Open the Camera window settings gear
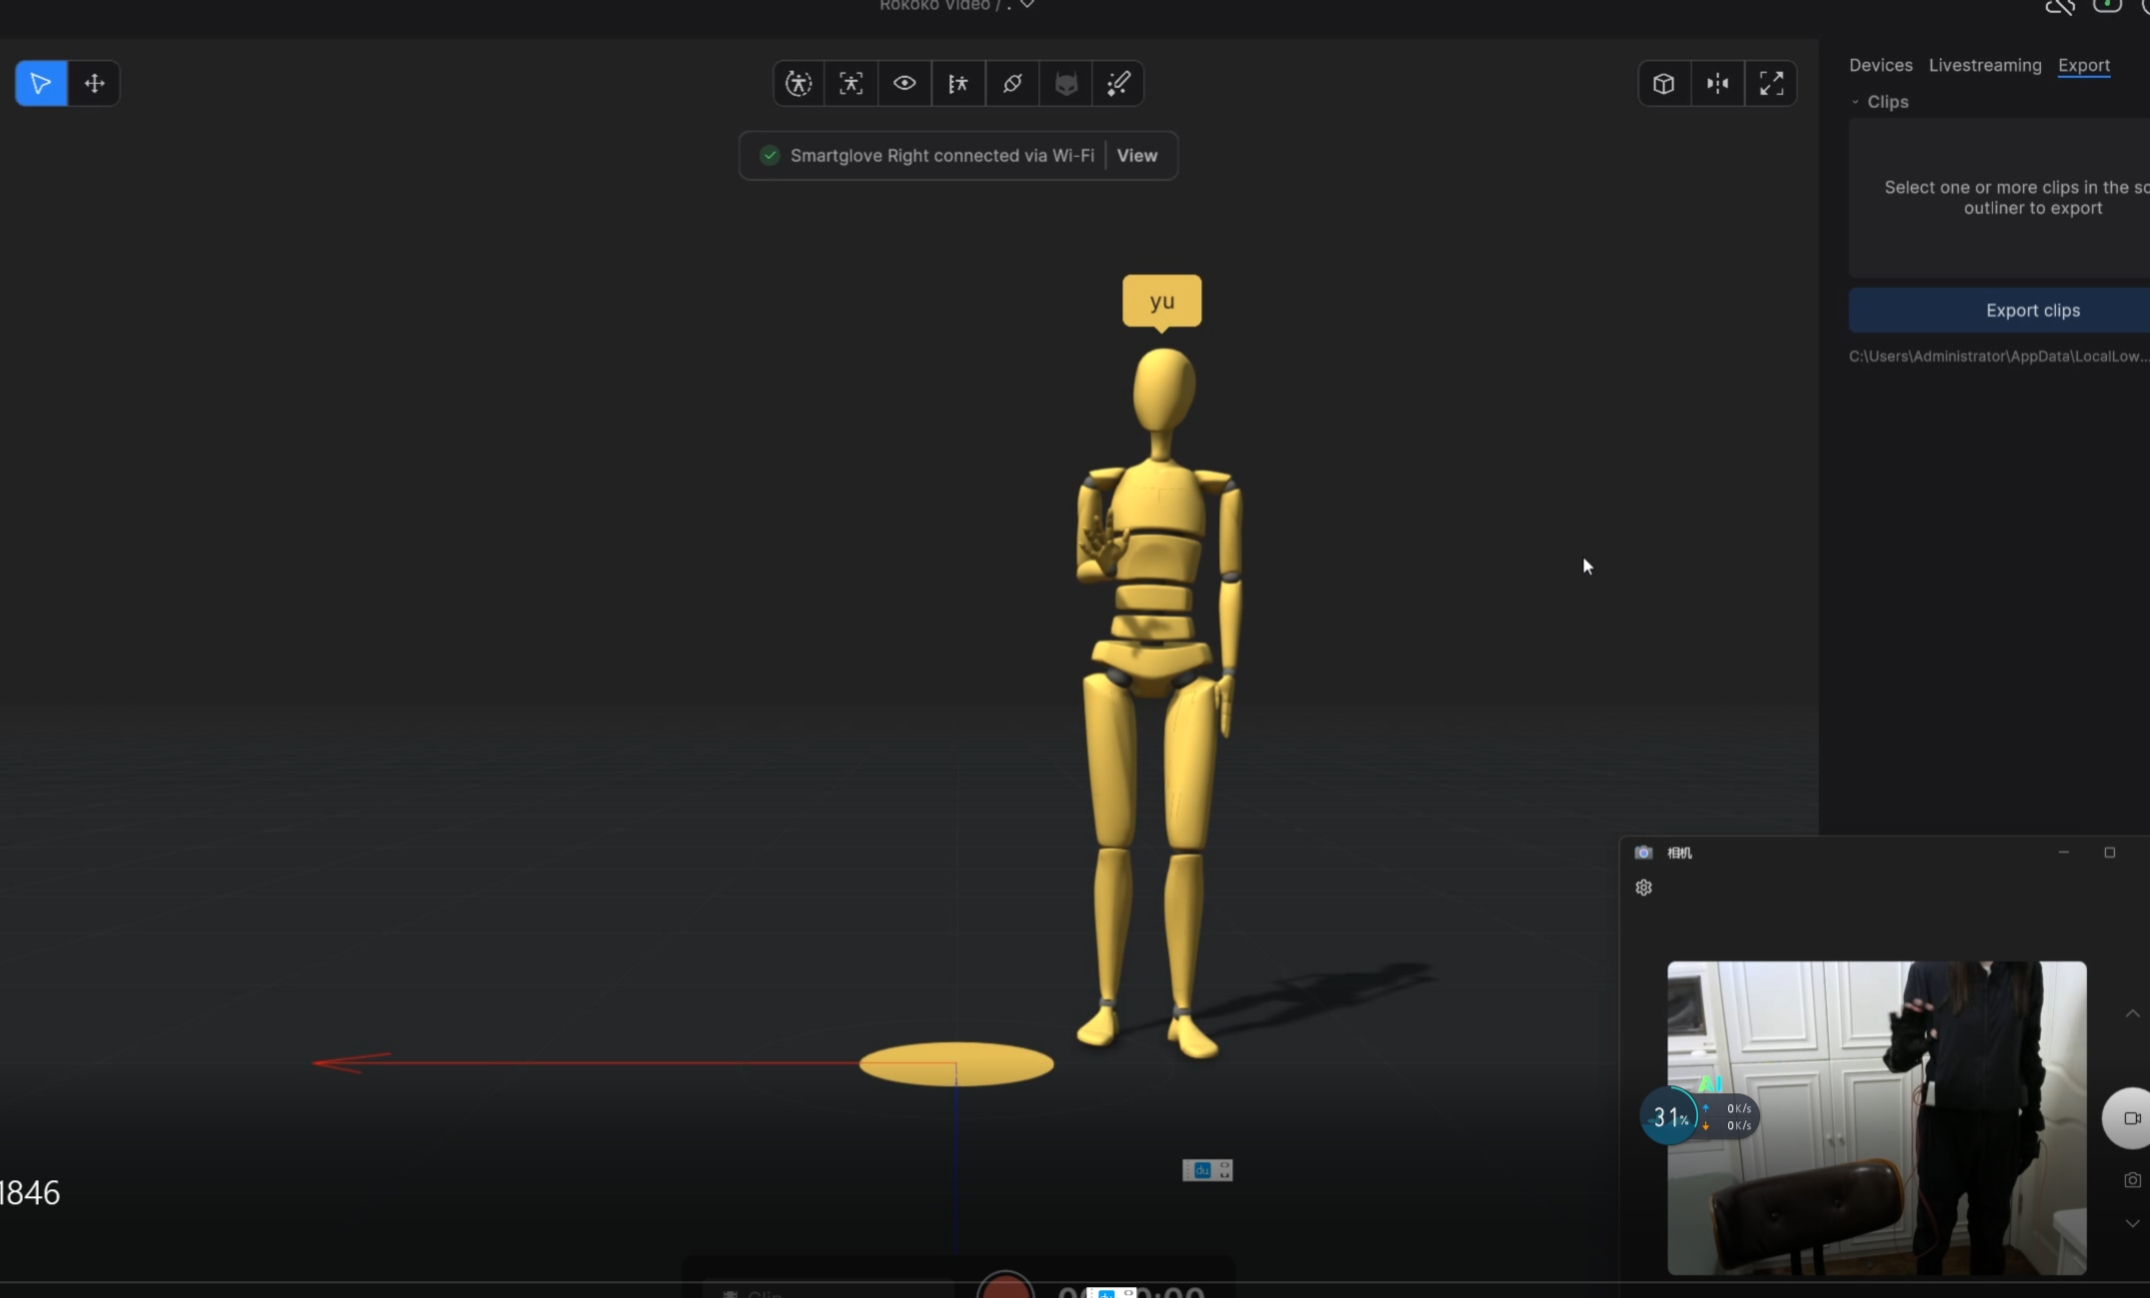Viewport: 2150px width, 1298px height. coord(1643,888)
